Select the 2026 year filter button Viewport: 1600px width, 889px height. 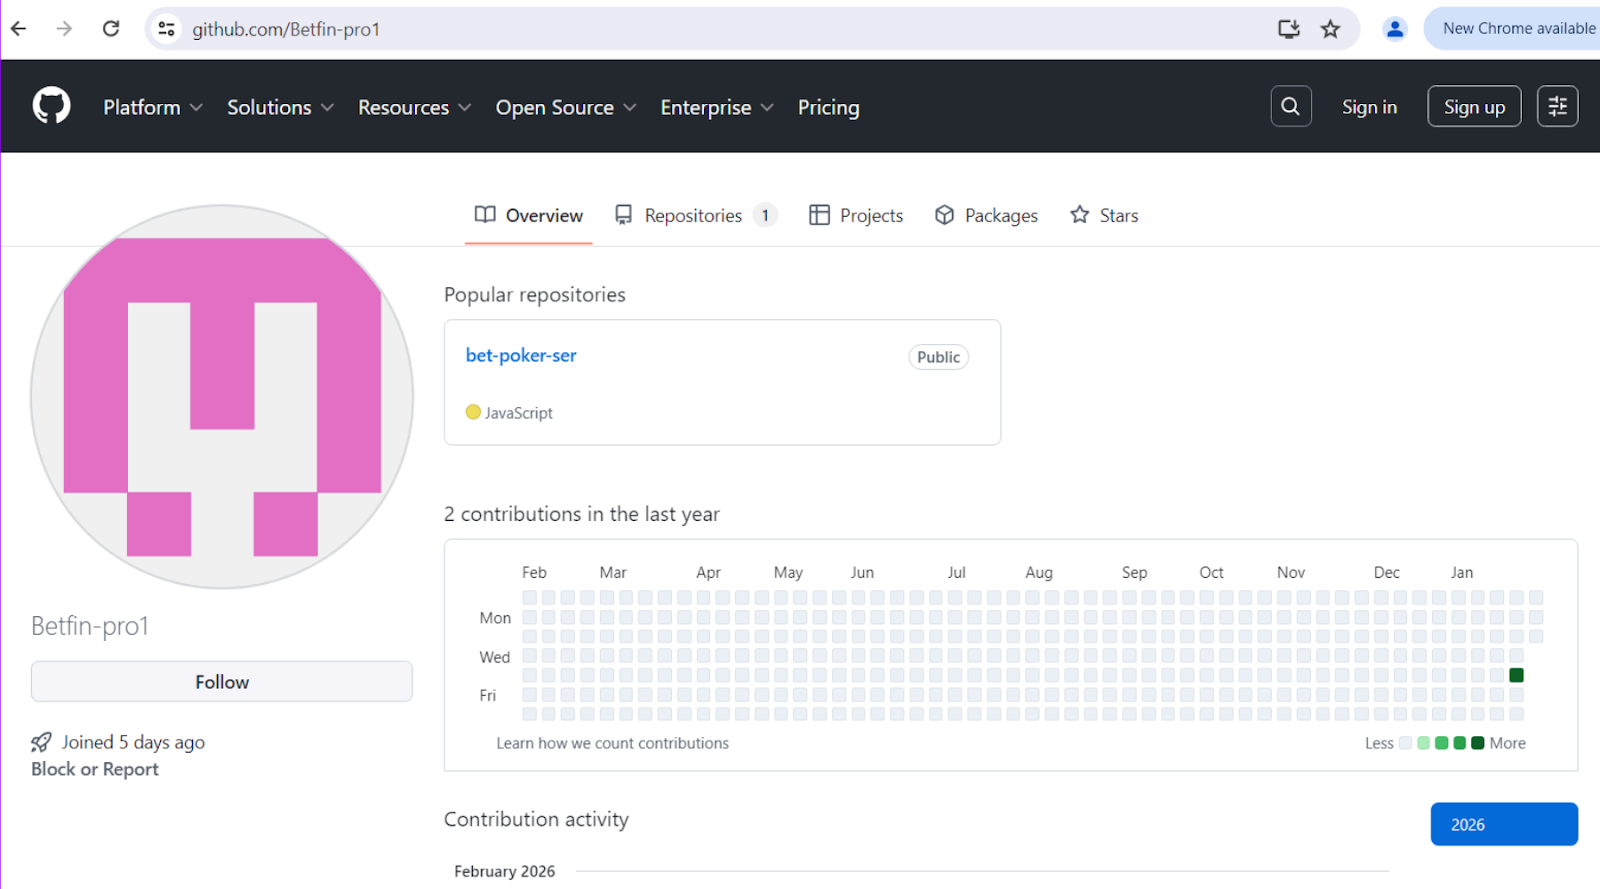click(1504, 824)
